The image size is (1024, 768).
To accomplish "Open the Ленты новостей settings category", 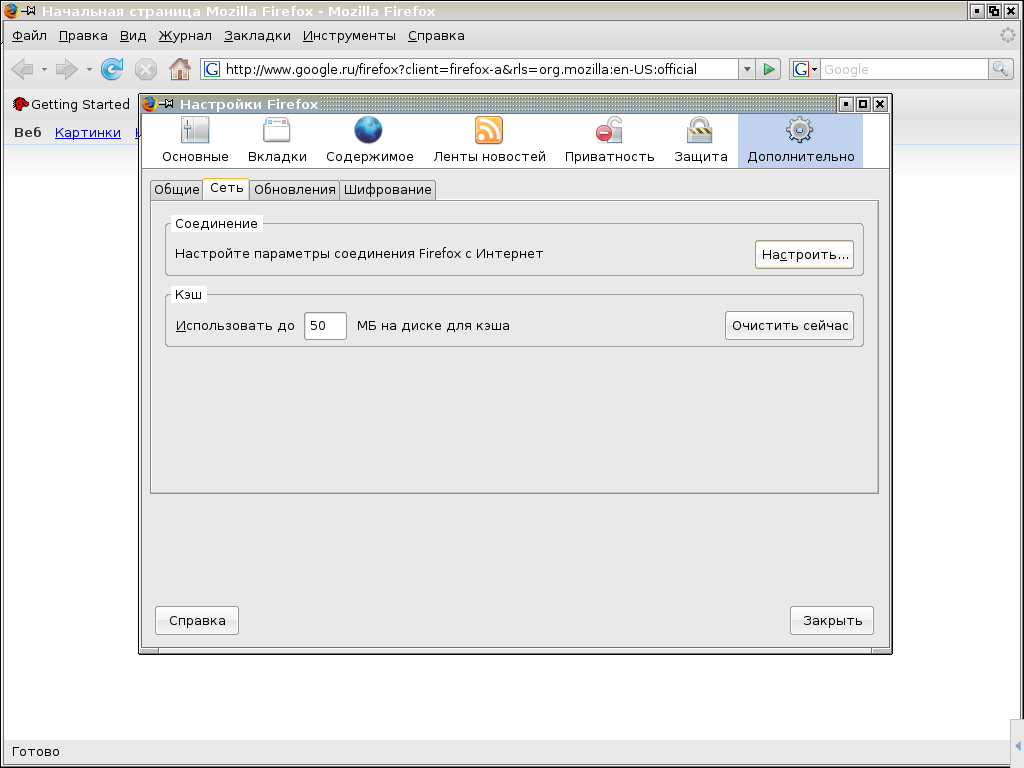I will (489, 140).
